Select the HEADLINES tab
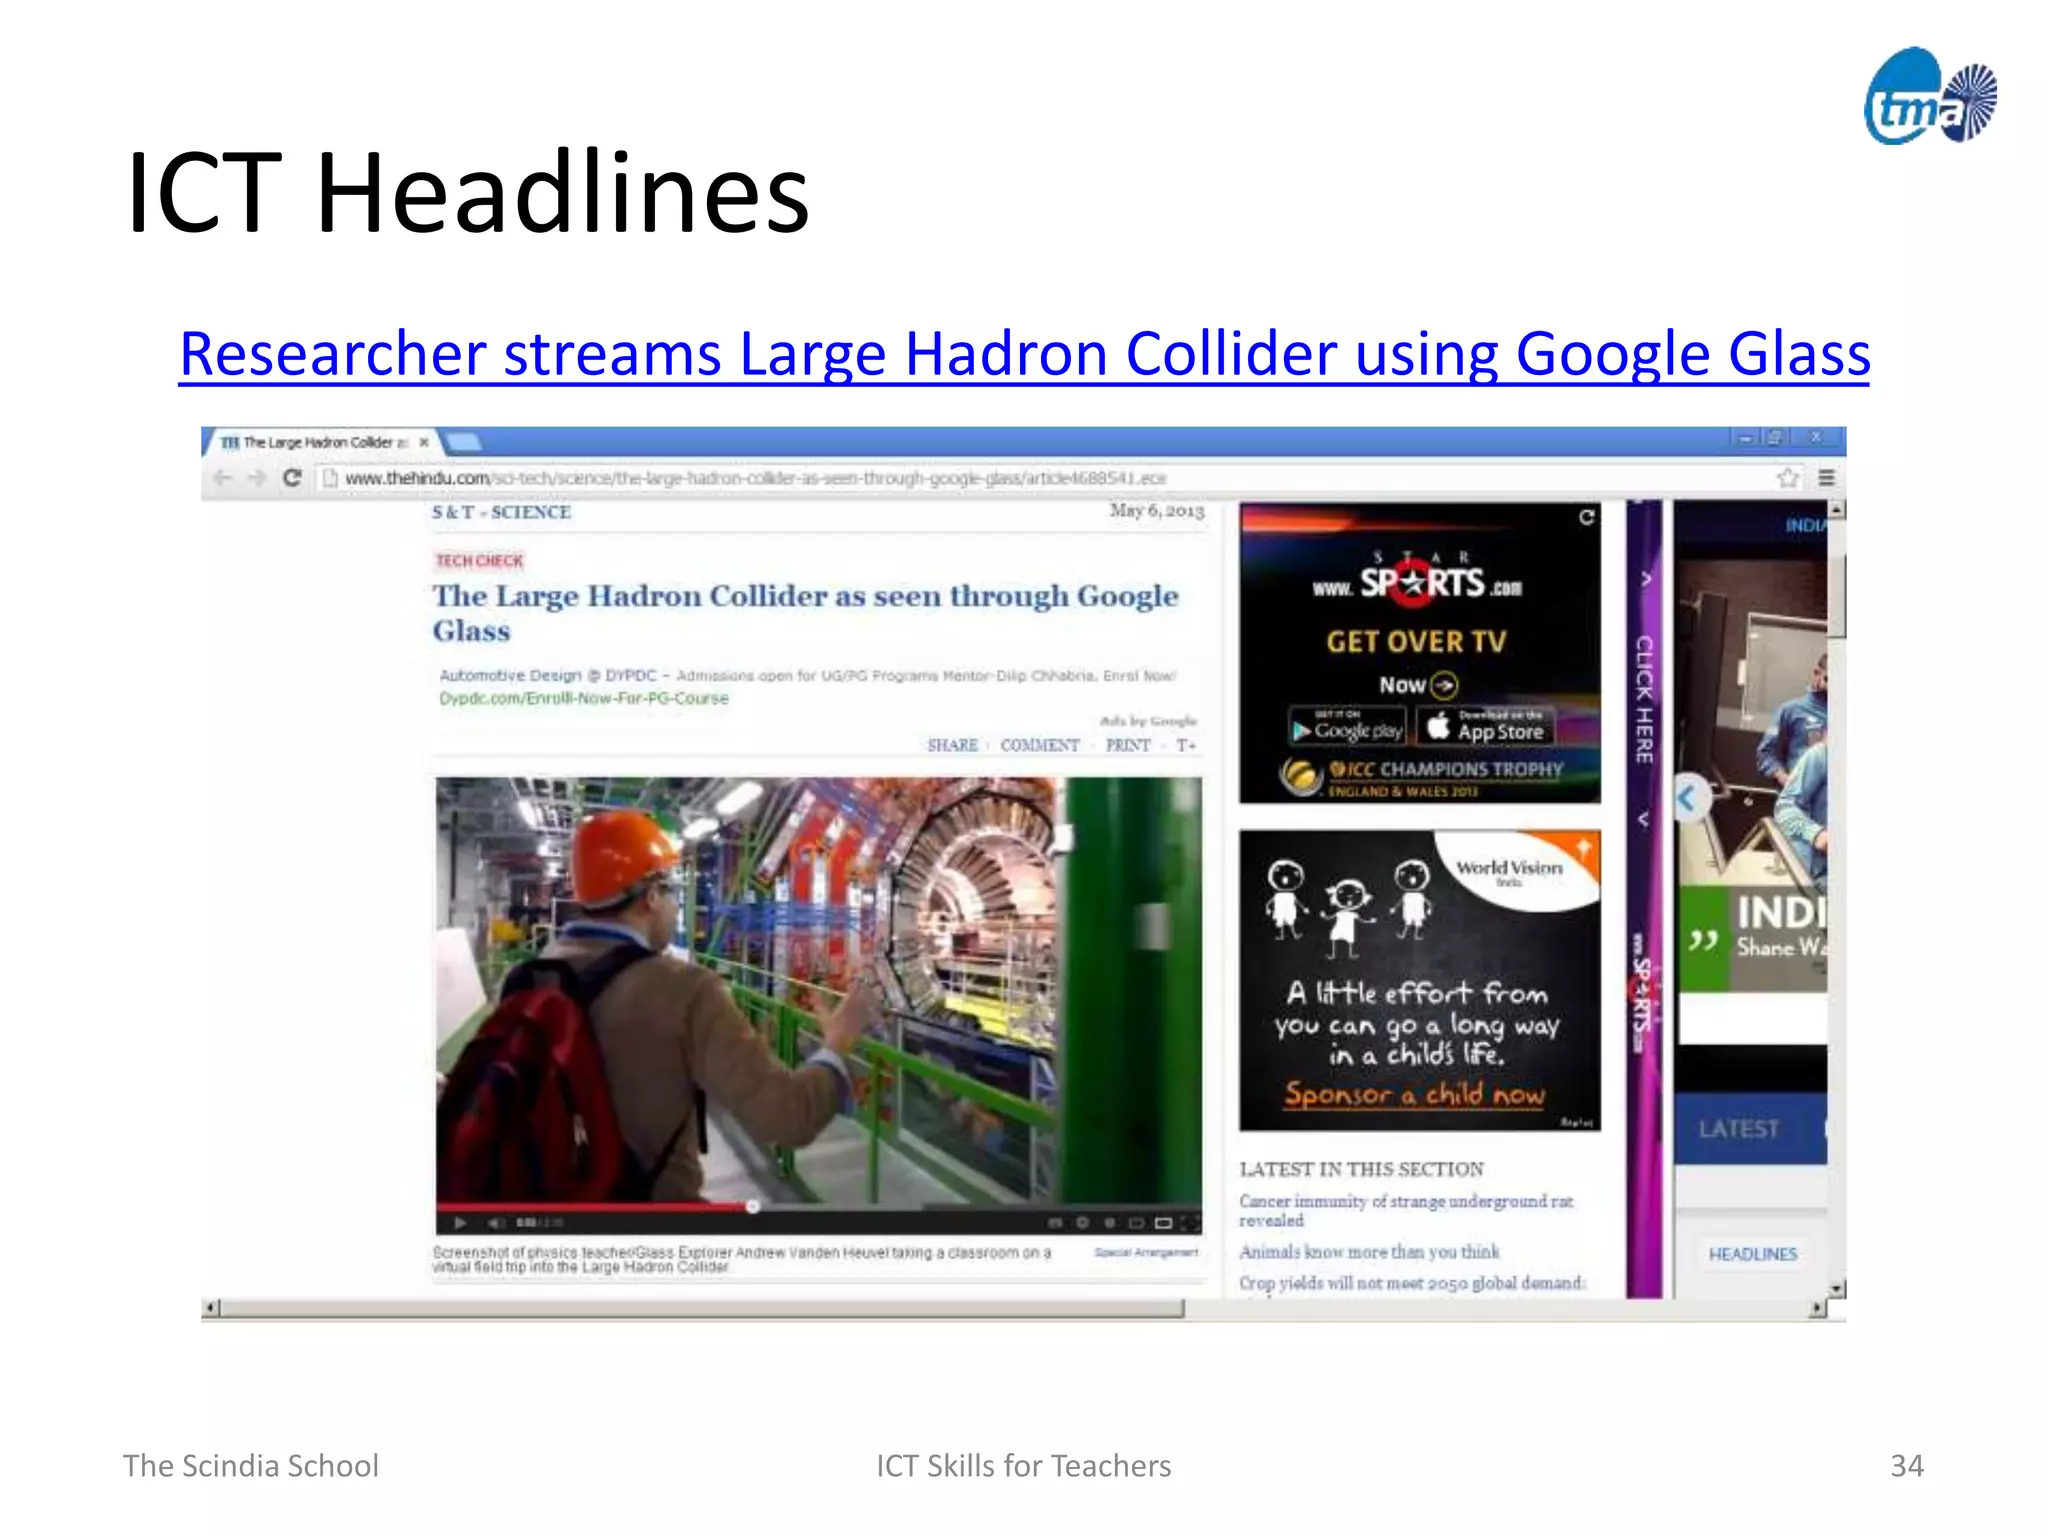The image size is (2048, 1536). 1753,1254
